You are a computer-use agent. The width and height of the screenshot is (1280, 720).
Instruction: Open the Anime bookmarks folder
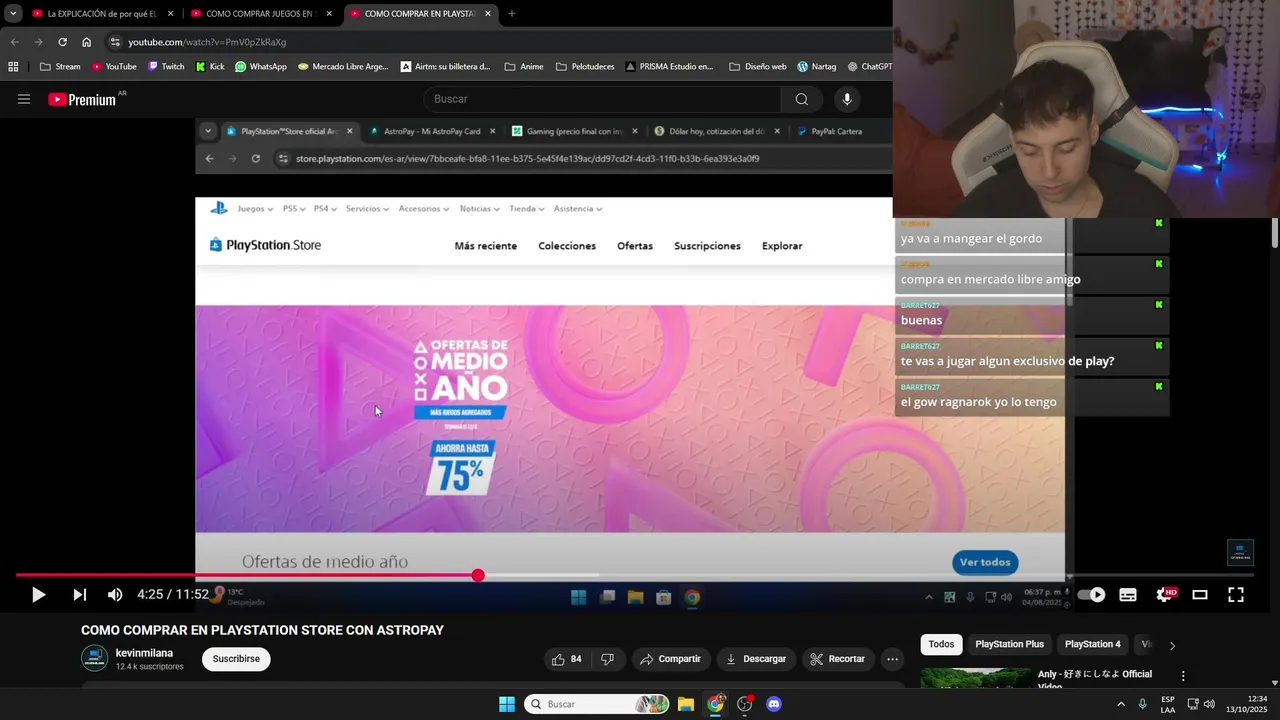point(524,67)
